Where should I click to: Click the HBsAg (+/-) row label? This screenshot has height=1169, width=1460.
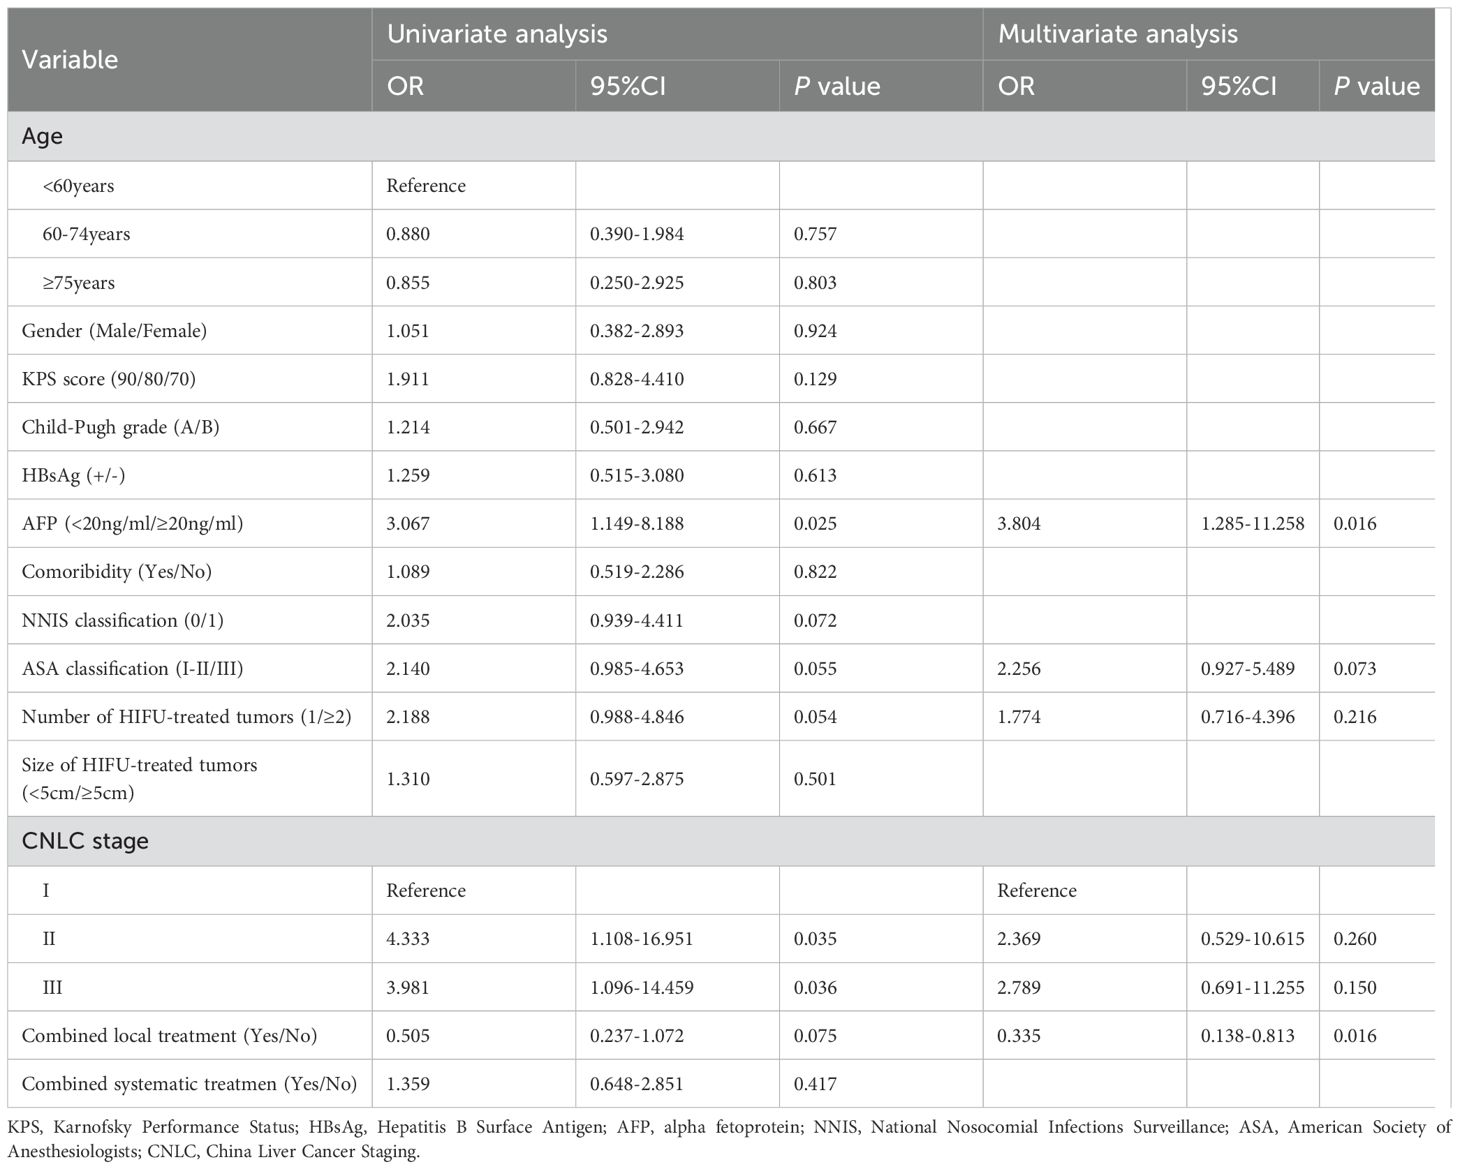click(x=74, y=475)
